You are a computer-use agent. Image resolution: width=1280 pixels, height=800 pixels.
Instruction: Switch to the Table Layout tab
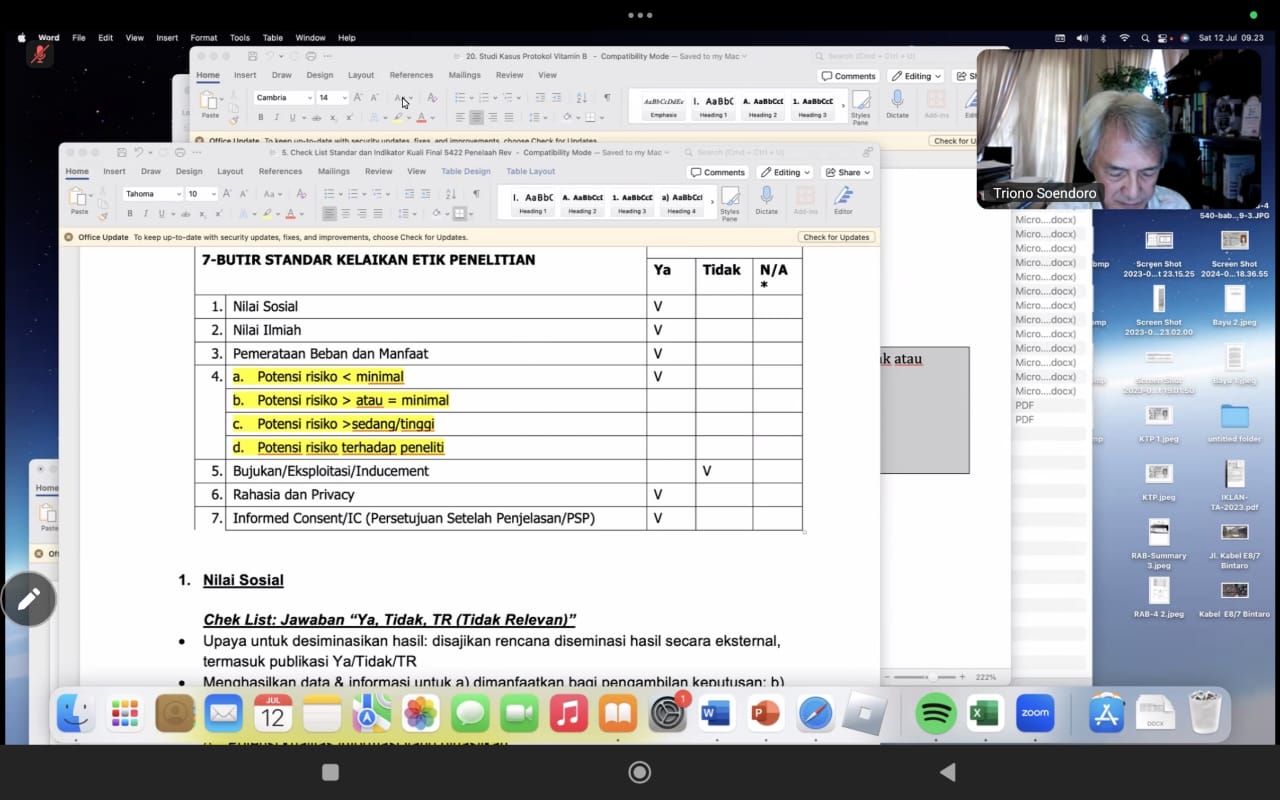[x=531, y=172]
